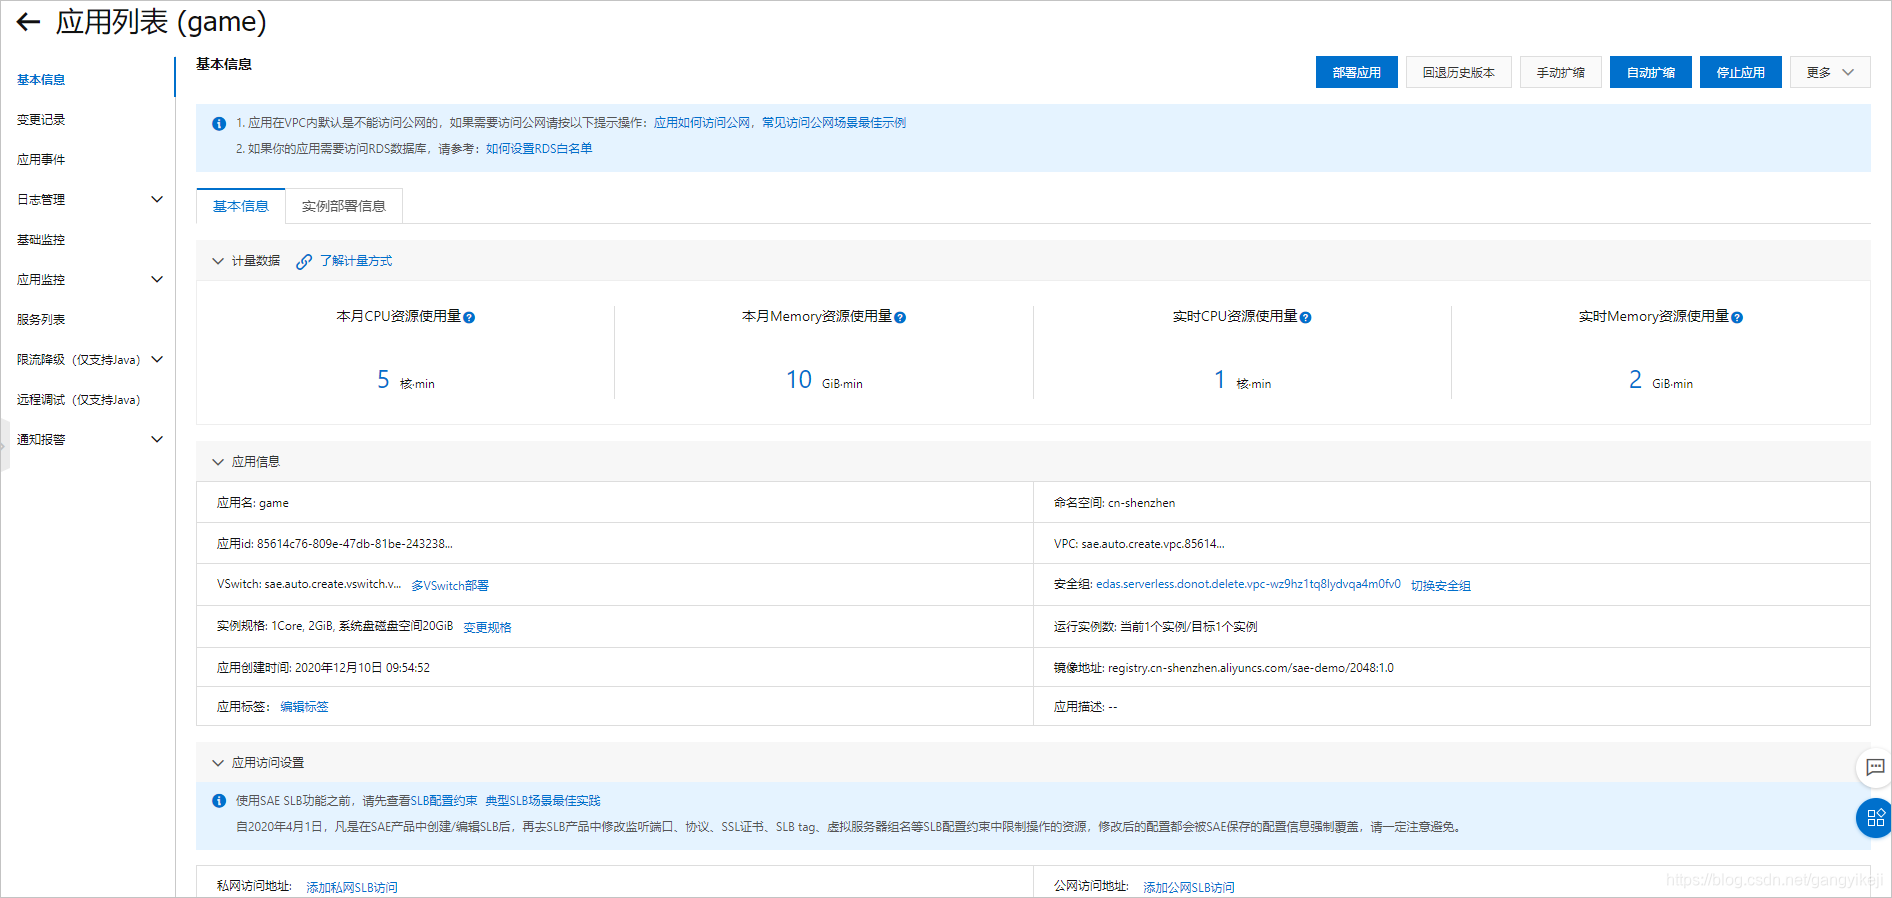This screenshot has height=898, width=1892.
Task: Click the 2 GiB·min realtime memory value
Action: (1660, 380)
